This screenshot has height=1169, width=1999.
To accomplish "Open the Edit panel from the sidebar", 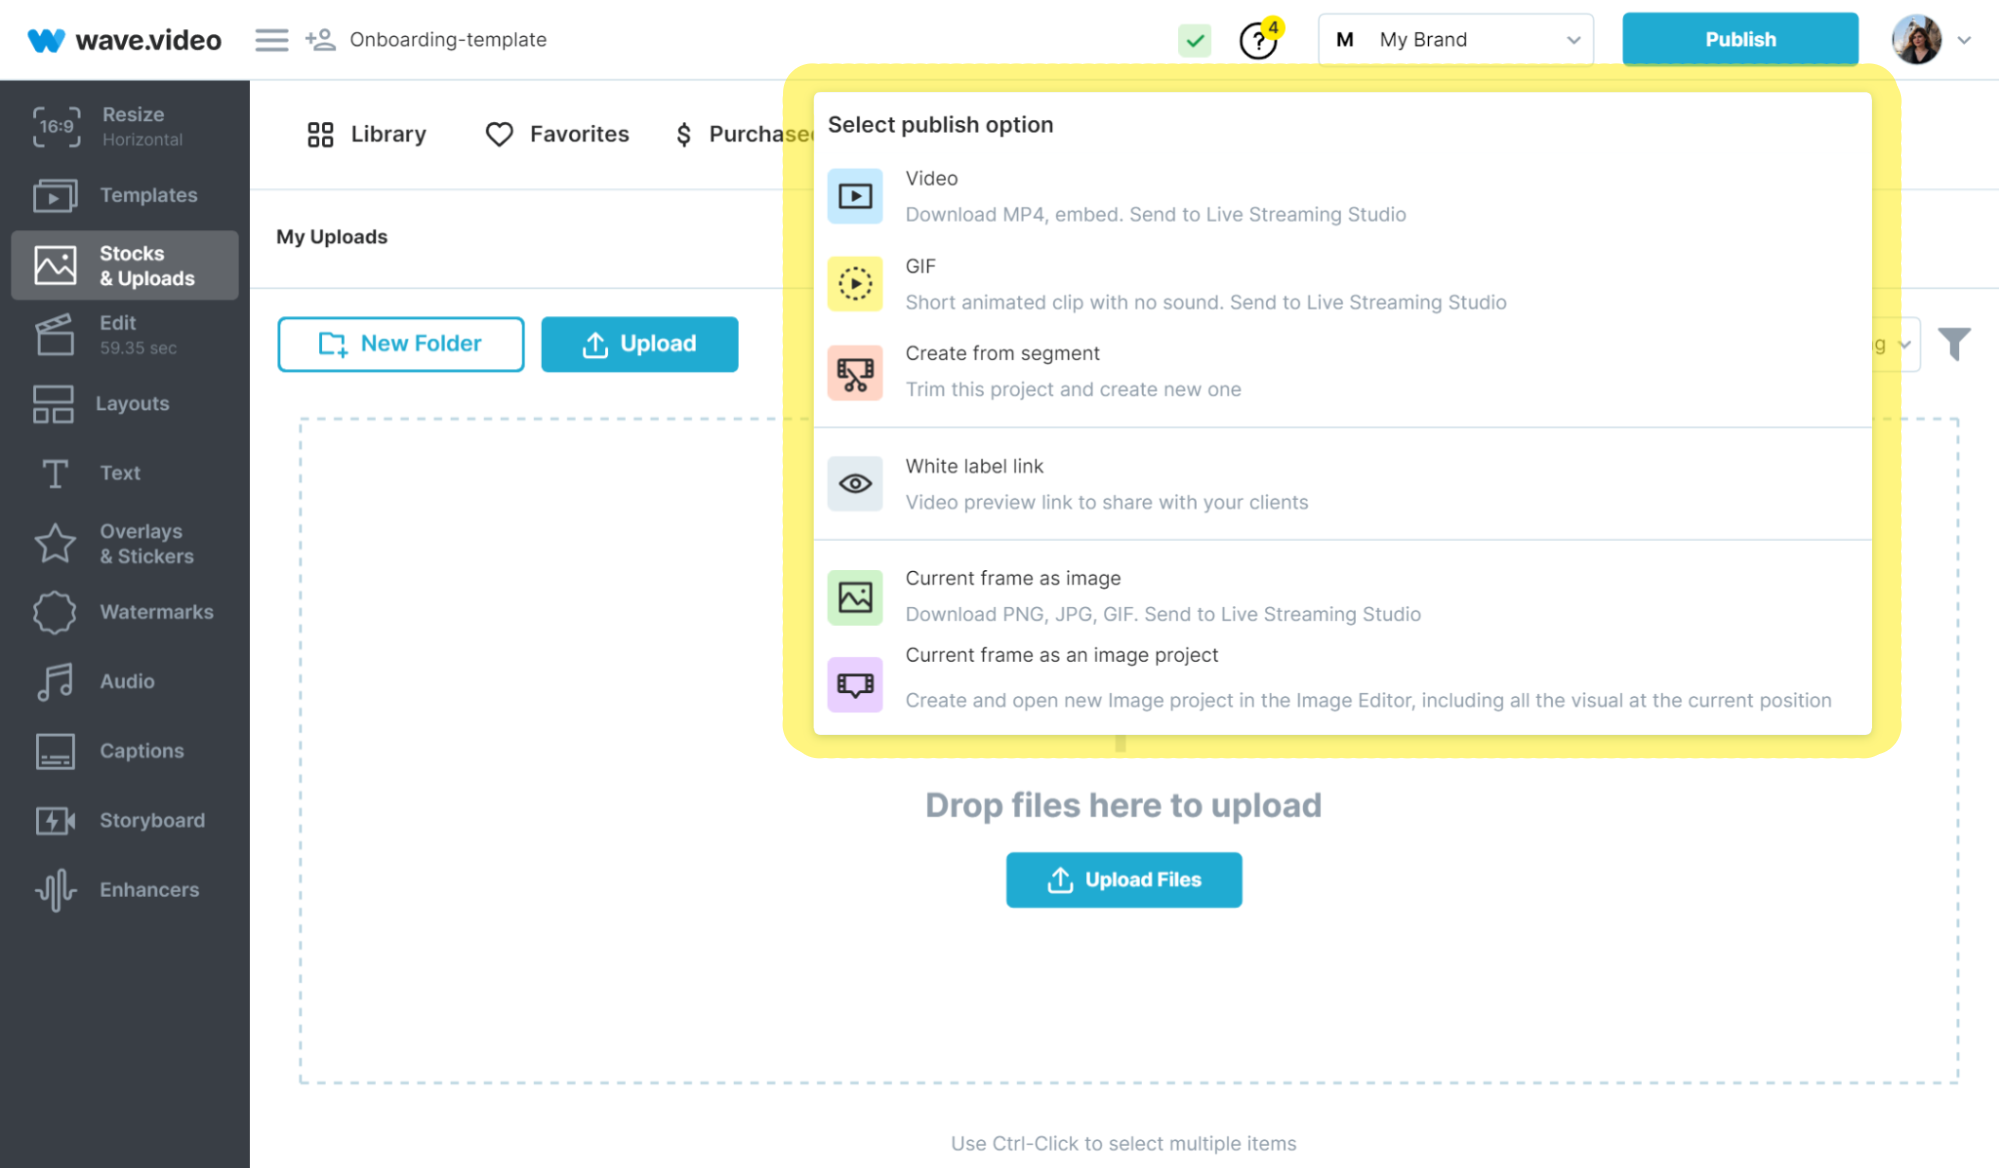I will click(x=125, y=334).
